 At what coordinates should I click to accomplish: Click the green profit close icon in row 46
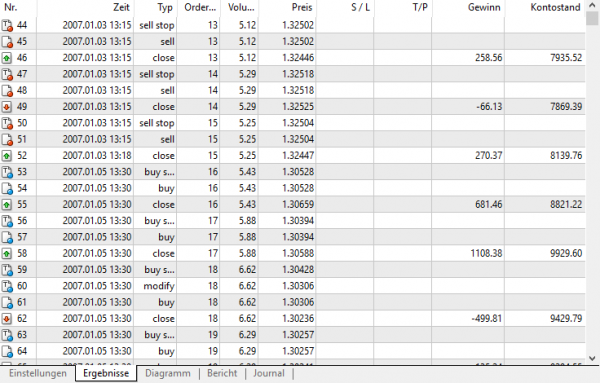tap(7, 58)
